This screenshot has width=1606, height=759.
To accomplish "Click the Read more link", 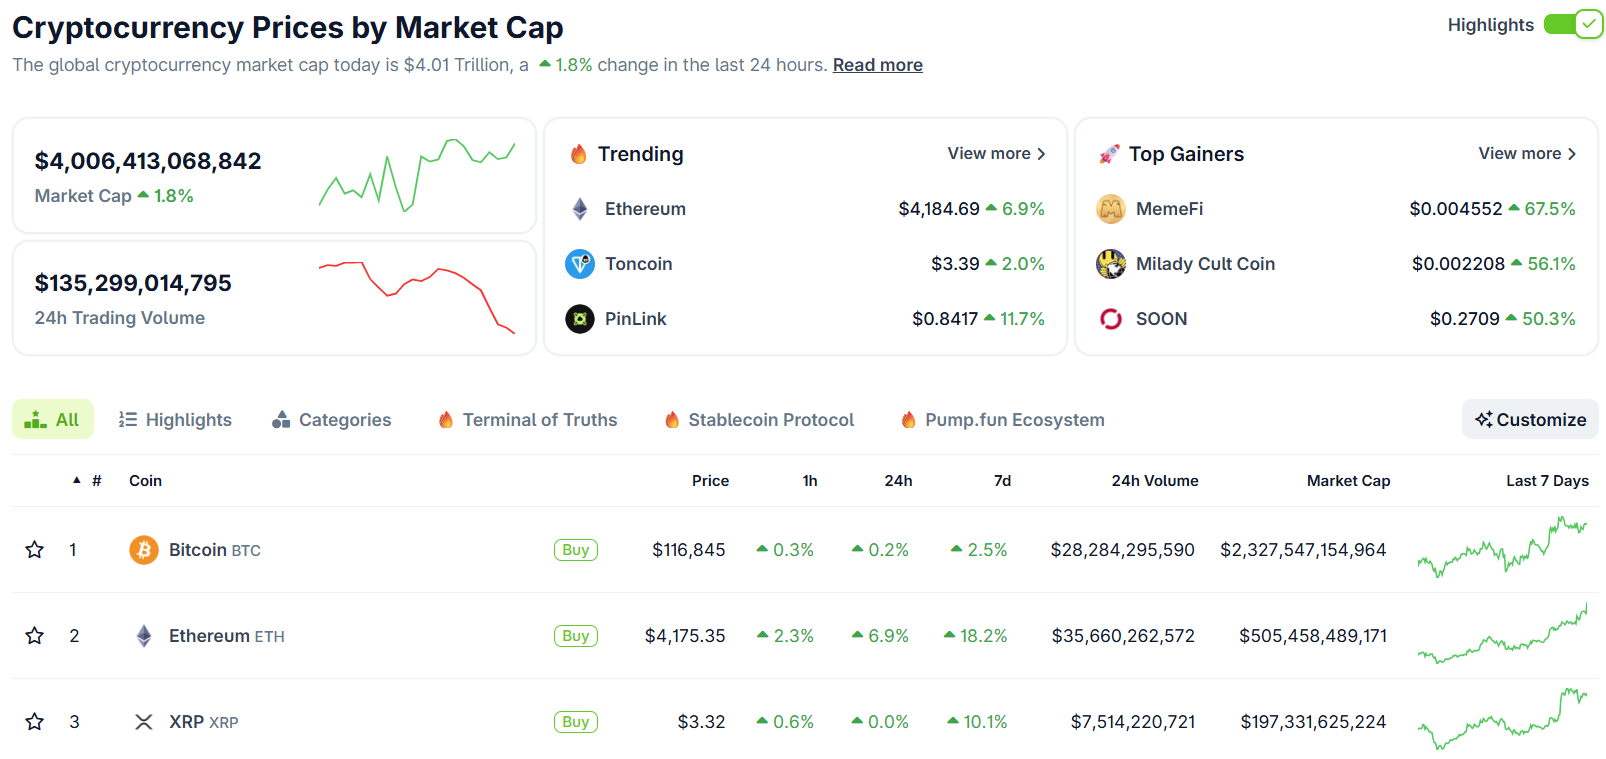I will coord(877,64).
